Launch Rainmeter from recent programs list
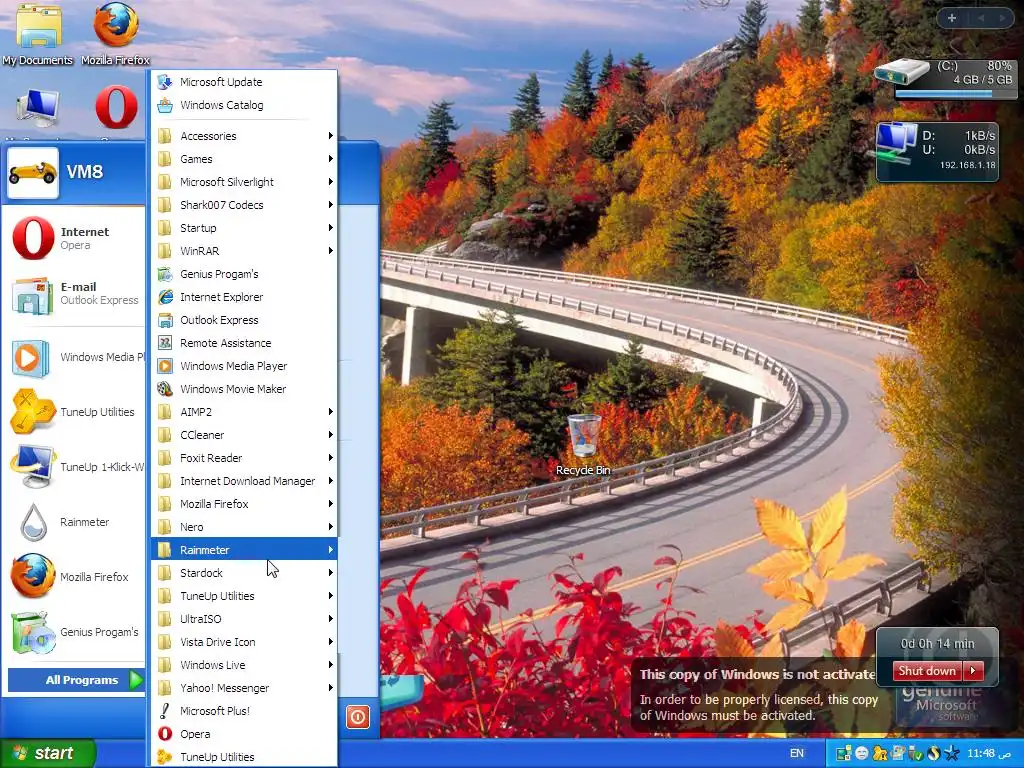 click(73, 522)
